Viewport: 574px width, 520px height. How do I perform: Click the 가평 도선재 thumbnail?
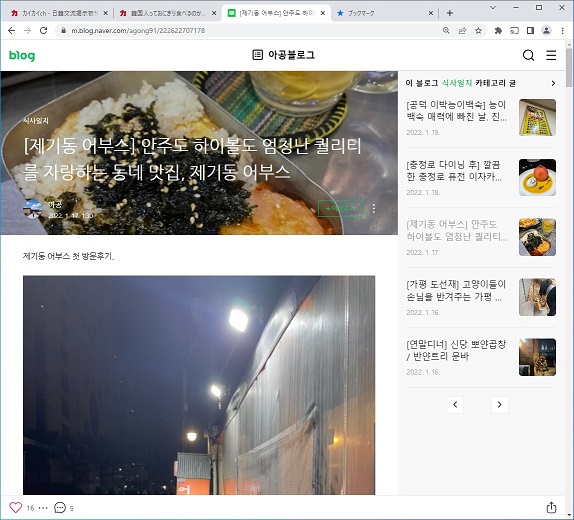(x=537, y=297)
